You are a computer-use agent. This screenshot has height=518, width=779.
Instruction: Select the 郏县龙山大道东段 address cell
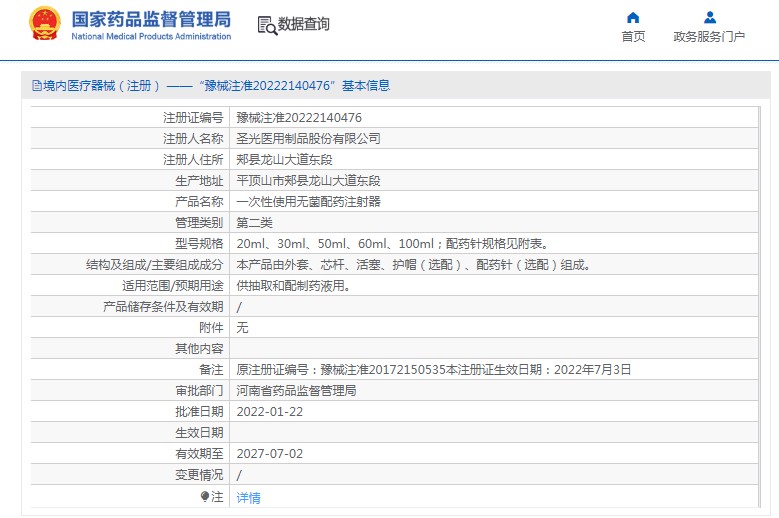(493, 159)
